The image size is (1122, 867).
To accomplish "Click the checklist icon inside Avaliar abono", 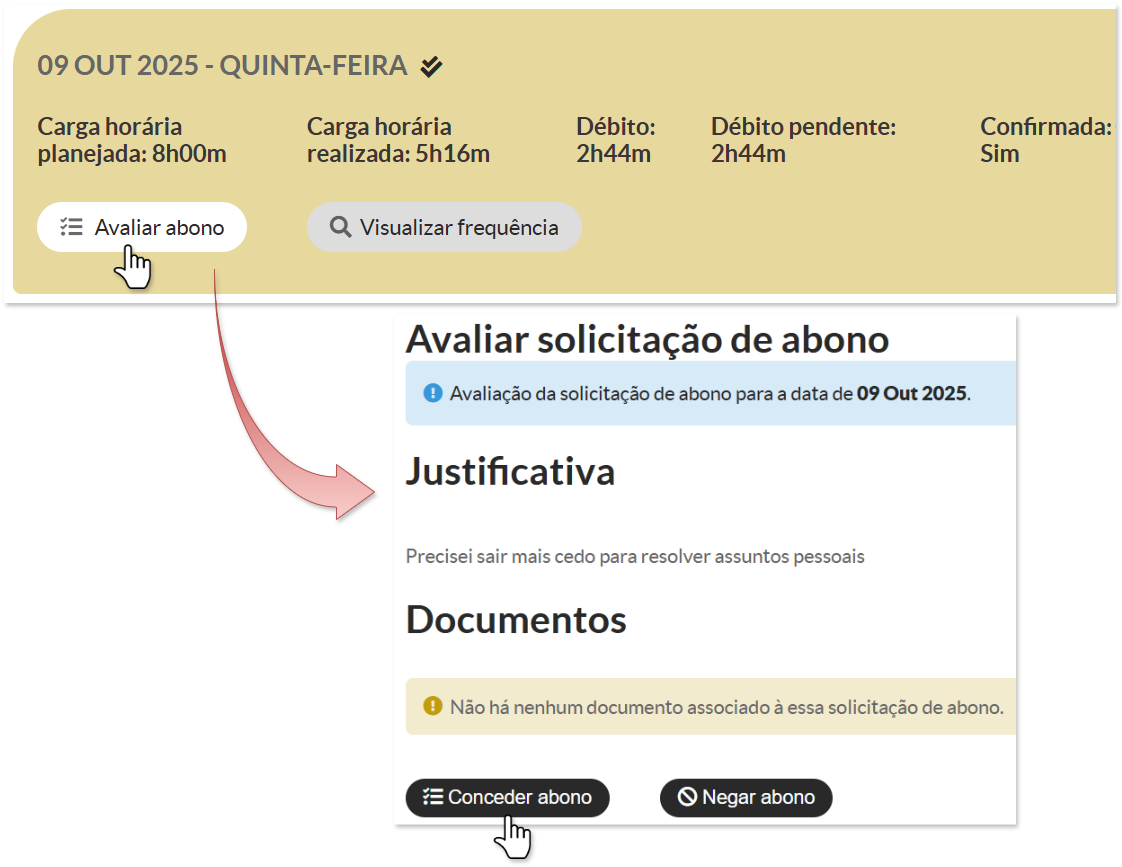I will pyautogui.click(x=71, y=227).
